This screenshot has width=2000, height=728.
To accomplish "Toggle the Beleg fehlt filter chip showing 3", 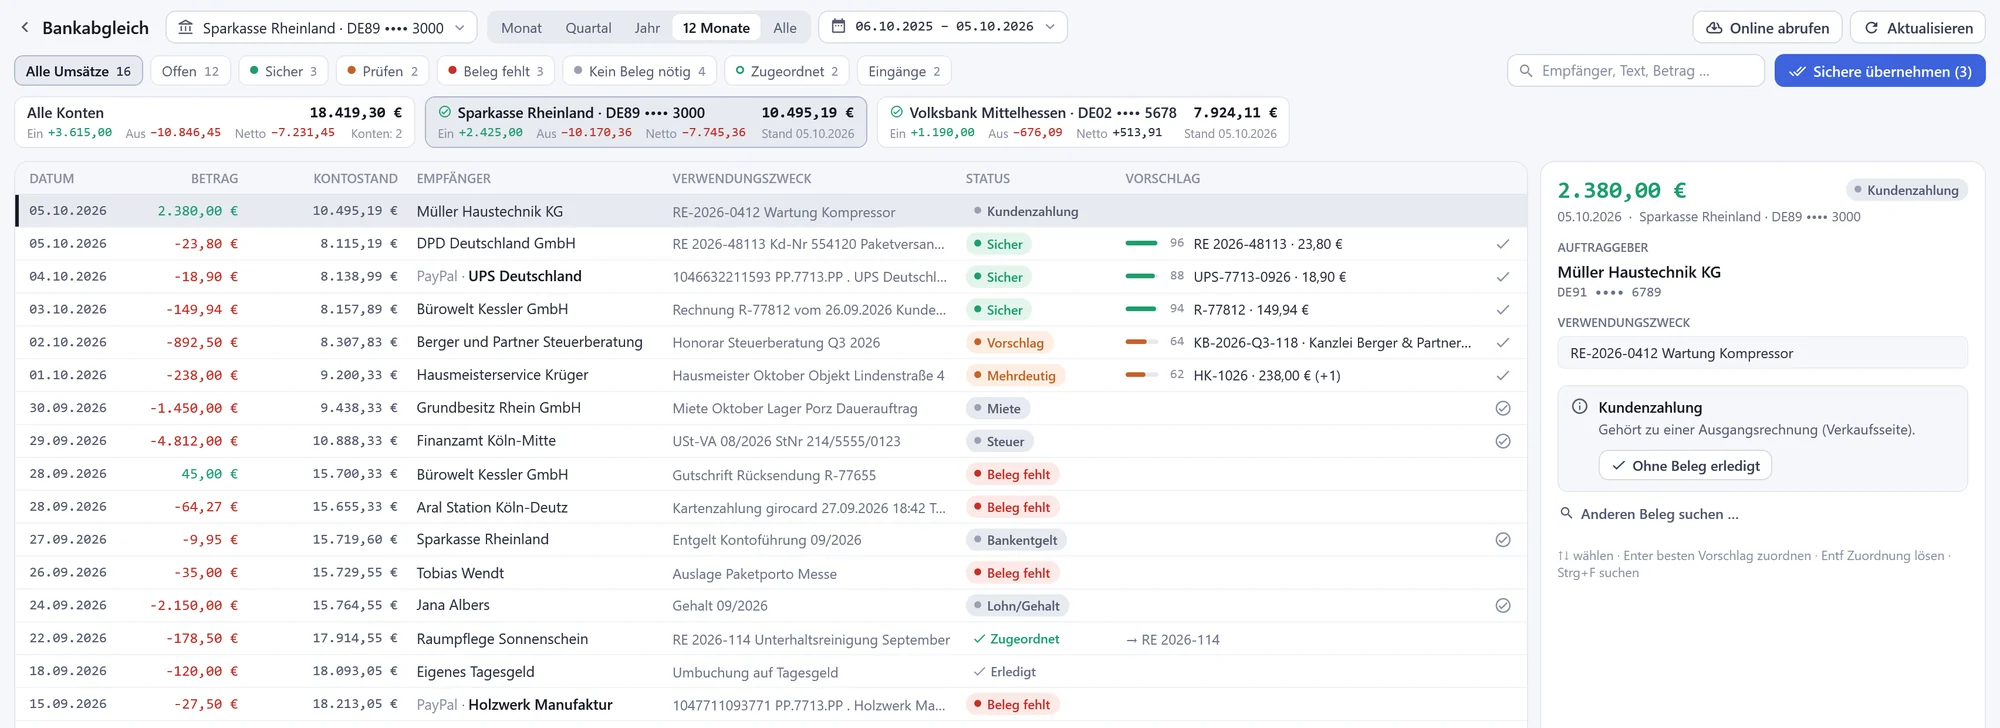I will click(x=496, y=71).
